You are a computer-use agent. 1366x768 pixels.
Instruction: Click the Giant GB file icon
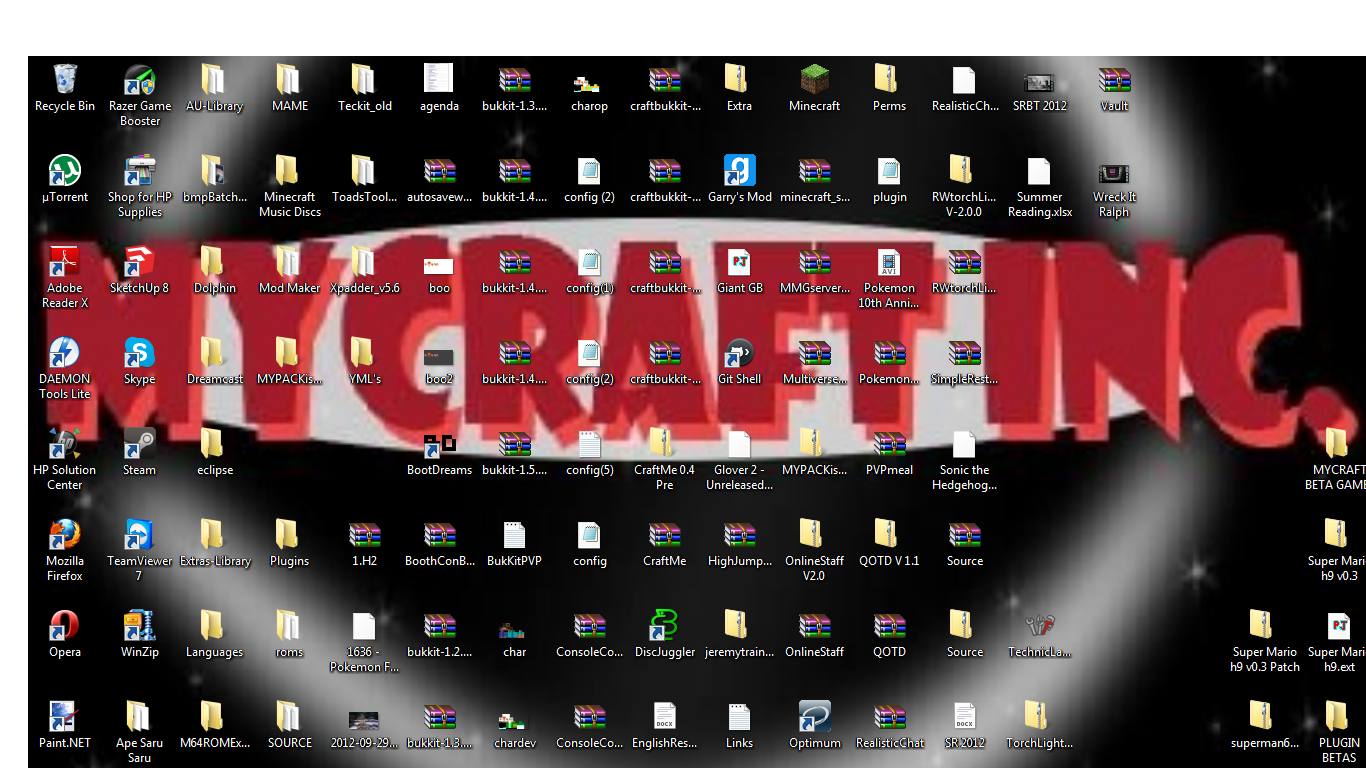pyautogui.click(x=740, y=262)
